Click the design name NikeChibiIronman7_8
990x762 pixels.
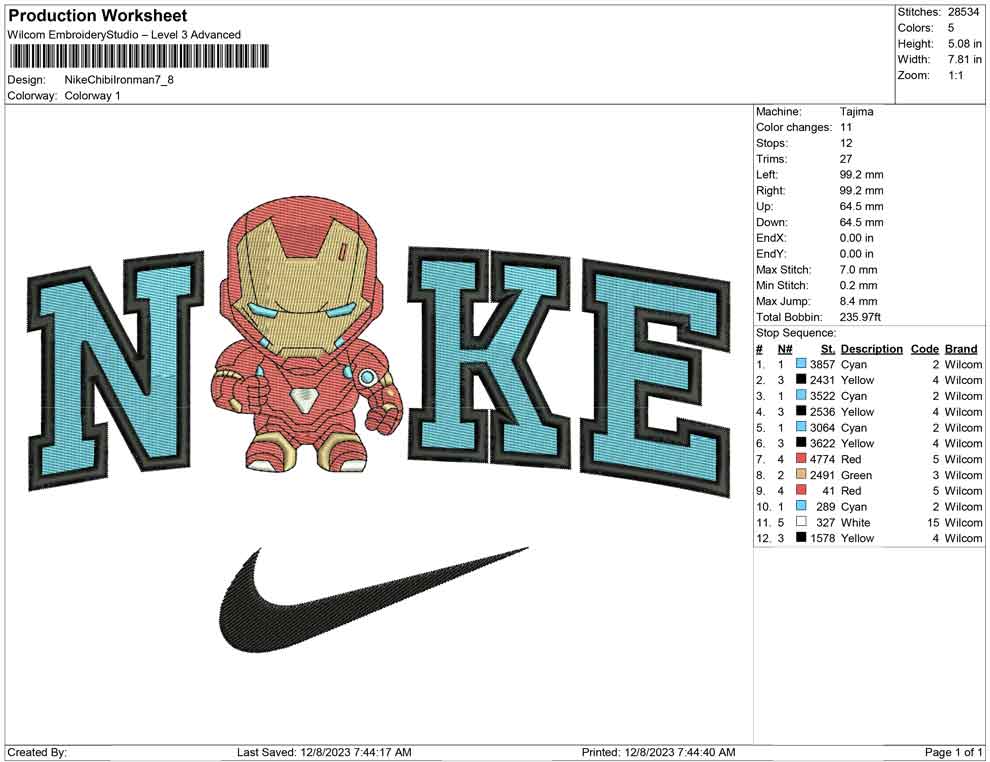[x=119, y=80]
